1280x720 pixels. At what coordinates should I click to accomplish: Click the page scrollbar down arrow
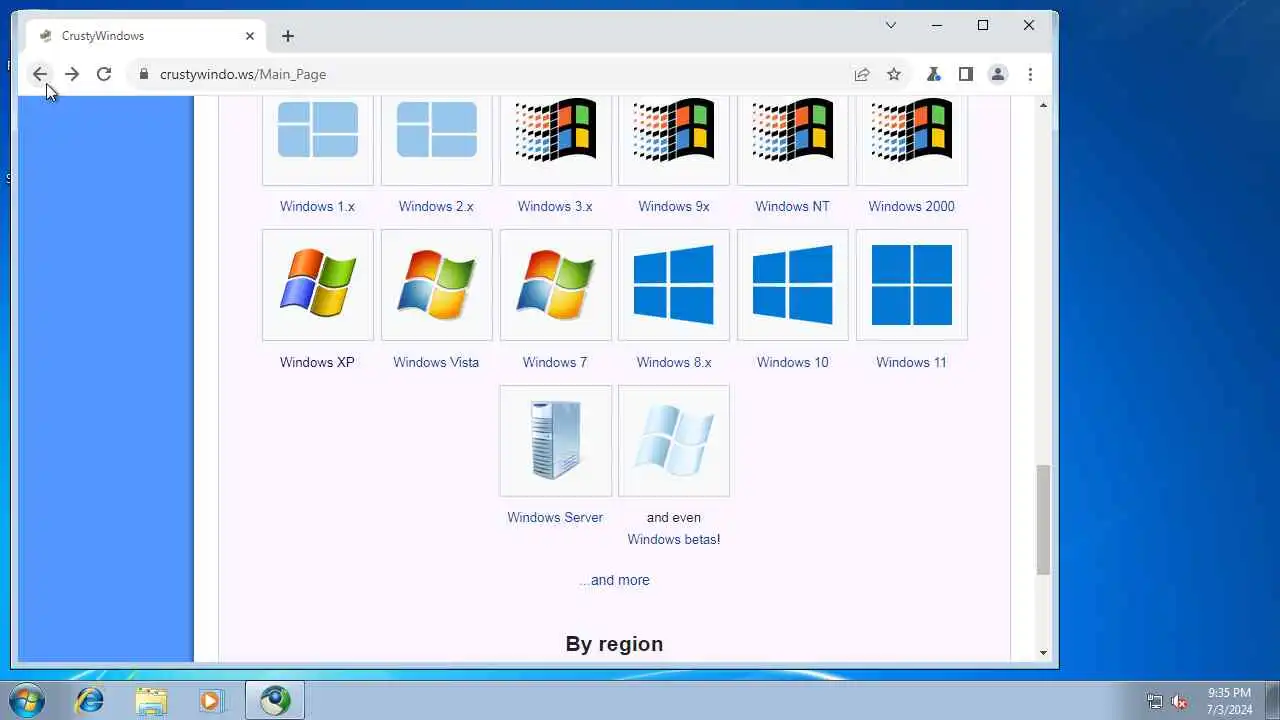pyautogui.click(x=1043, y=653)
